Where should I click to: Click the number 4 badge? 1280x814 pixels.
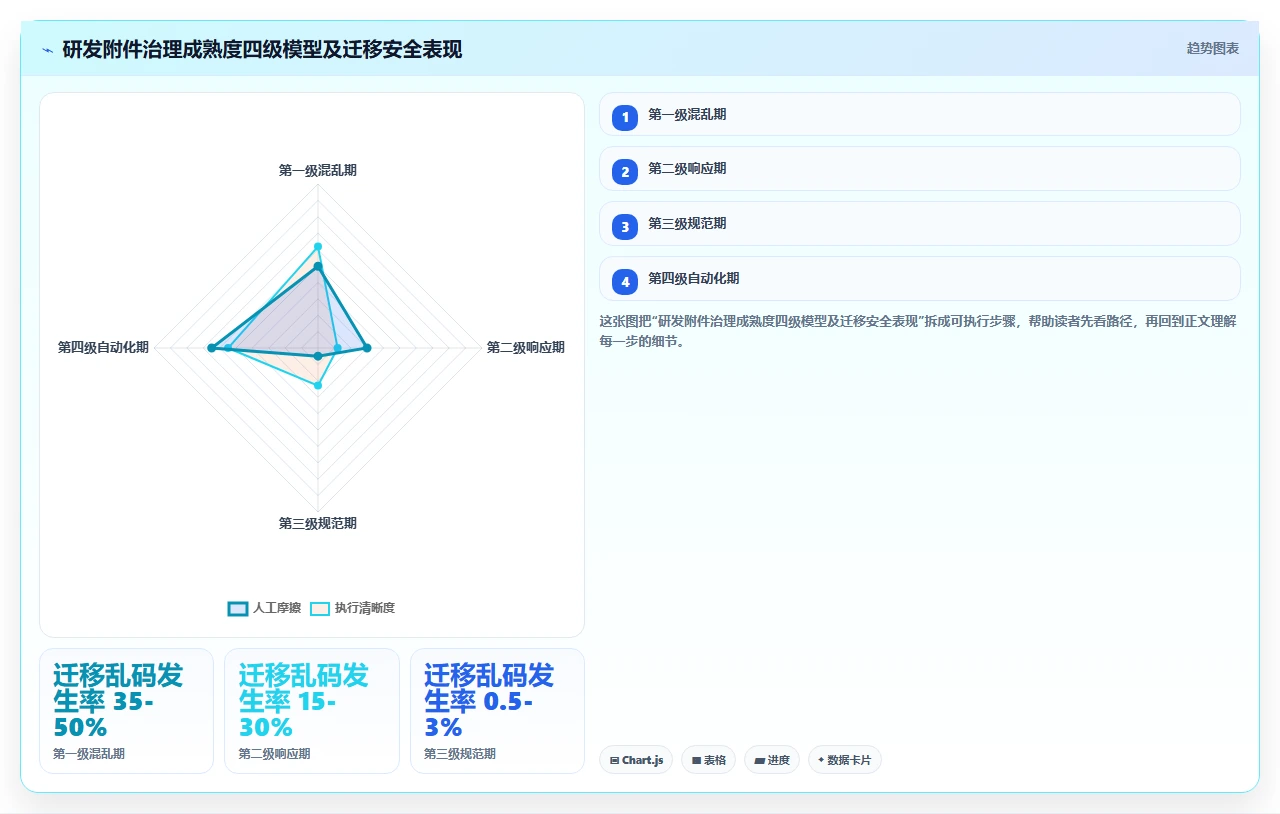point(625,282)
